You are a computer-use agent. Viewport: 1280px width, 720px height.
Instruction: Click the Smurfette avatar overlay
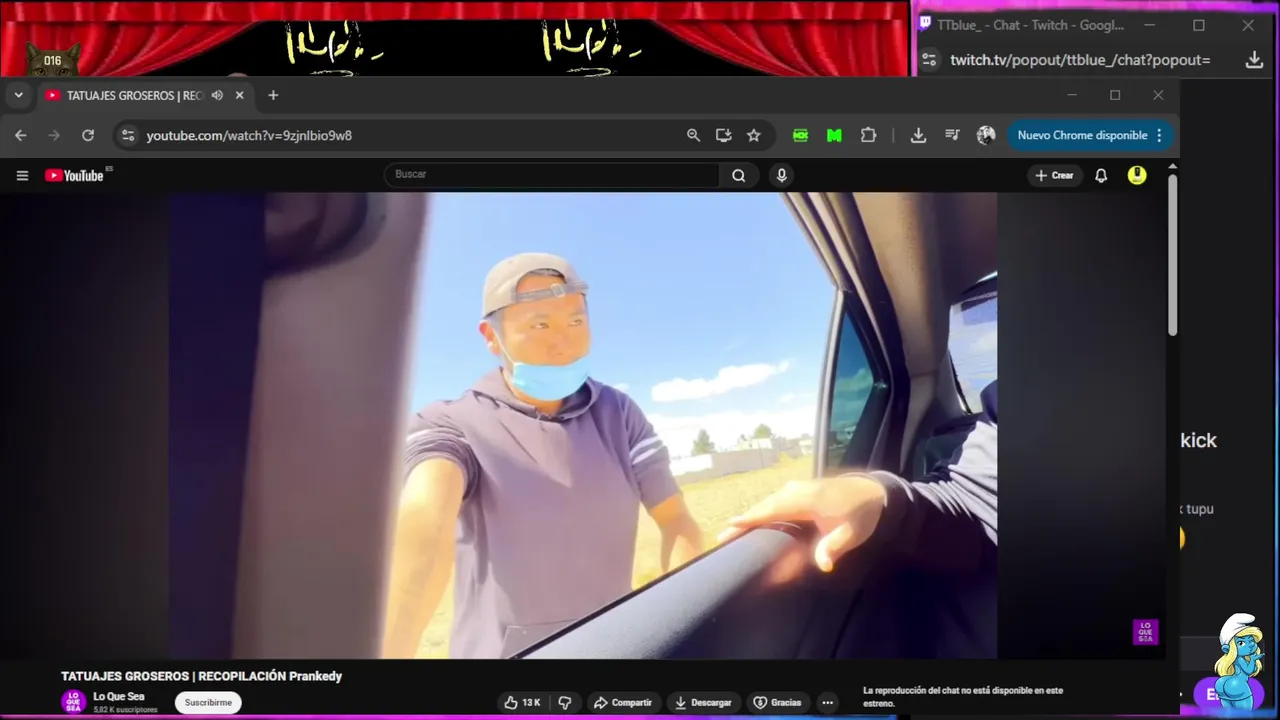[1238, 662]
